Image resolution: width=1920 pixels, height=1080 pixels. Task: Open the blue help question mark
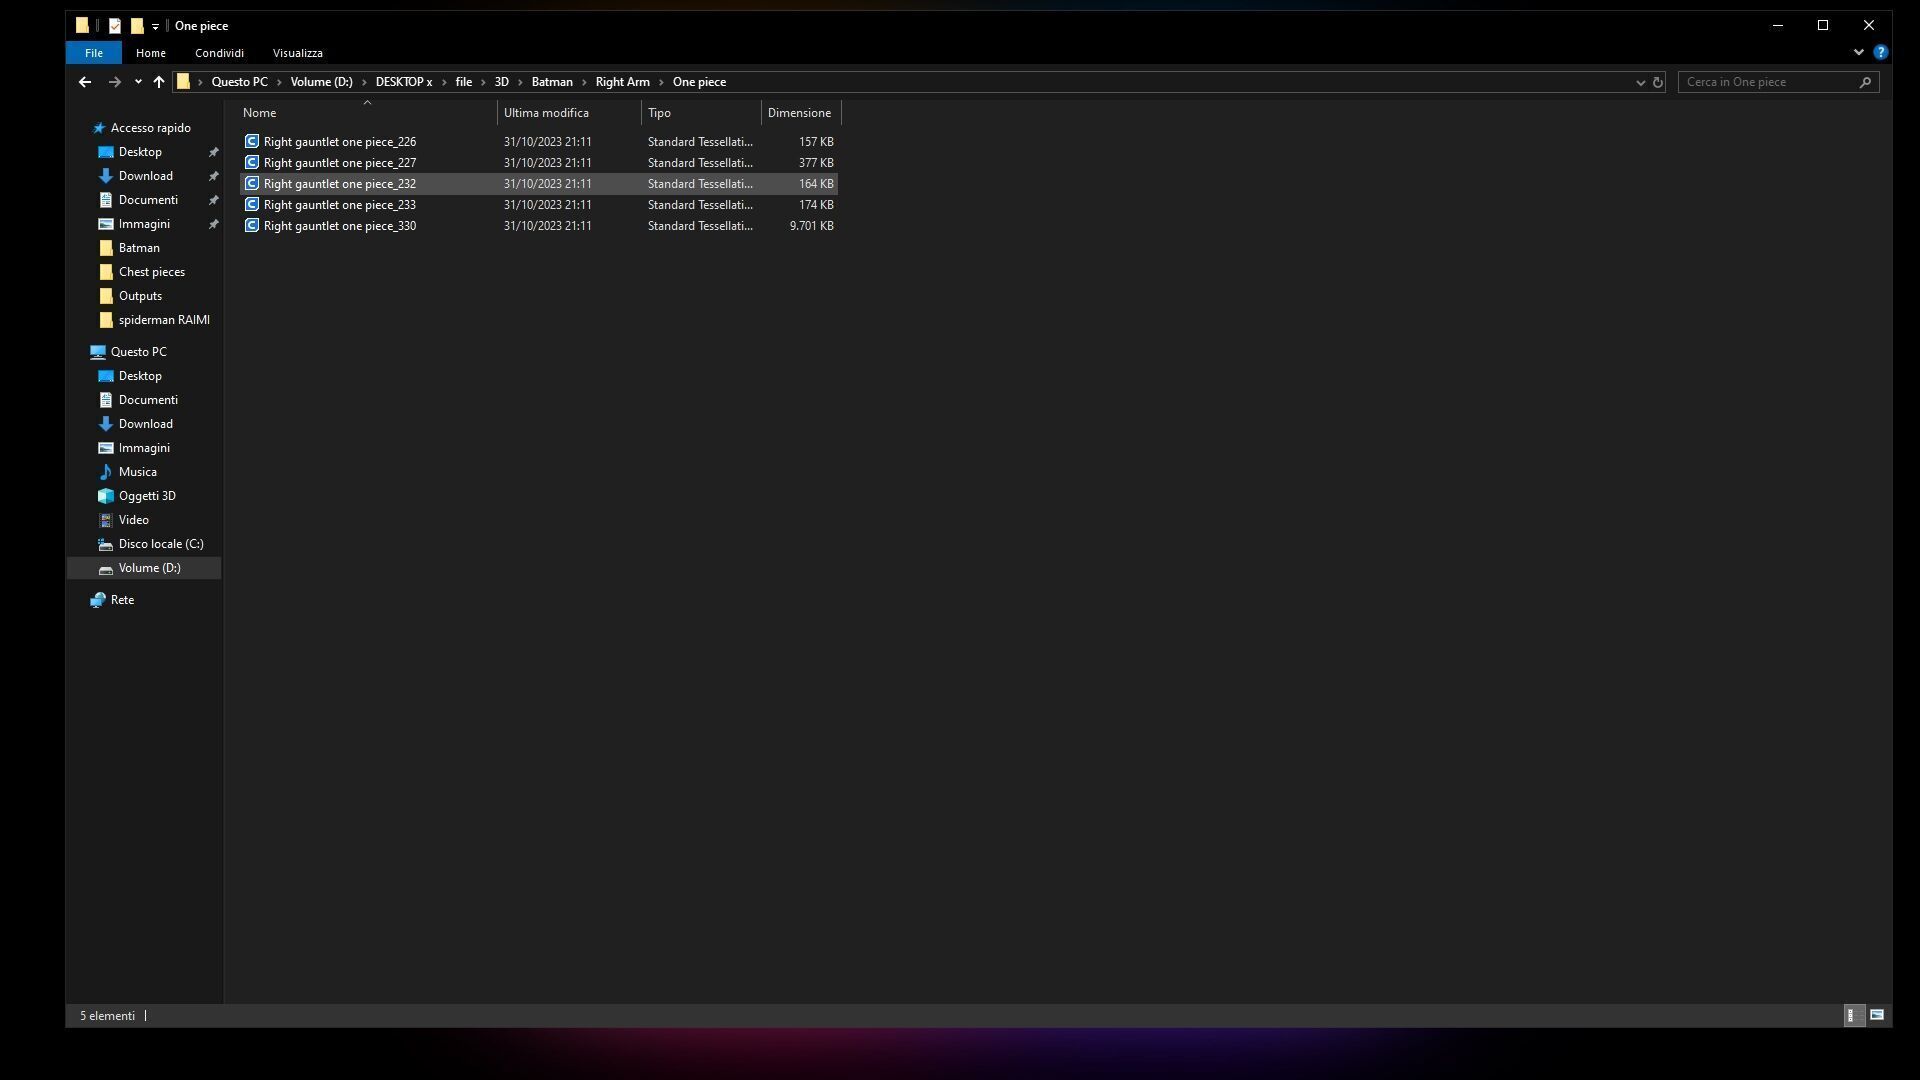[x=1880, y=52]
